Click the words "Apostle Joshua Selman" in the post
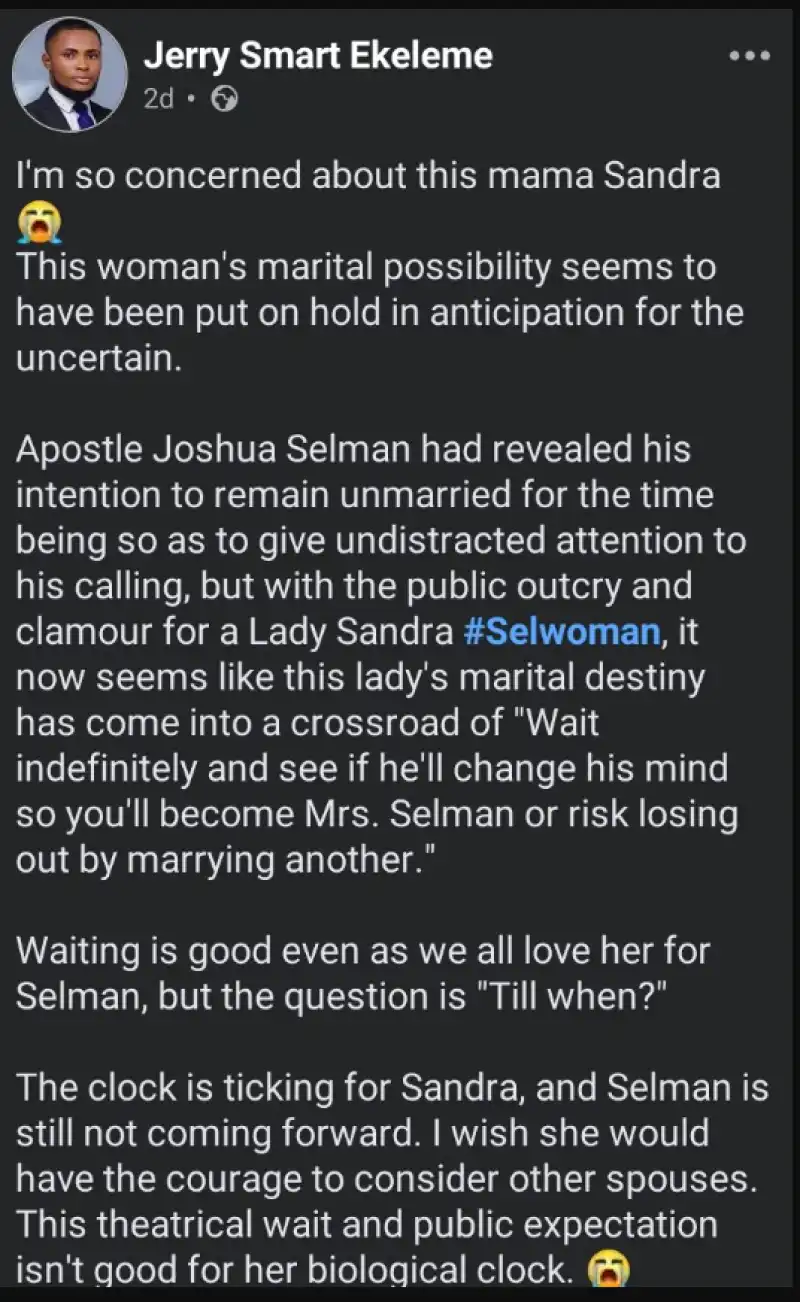Screen dimensions: 800x1302 [221, 449]
